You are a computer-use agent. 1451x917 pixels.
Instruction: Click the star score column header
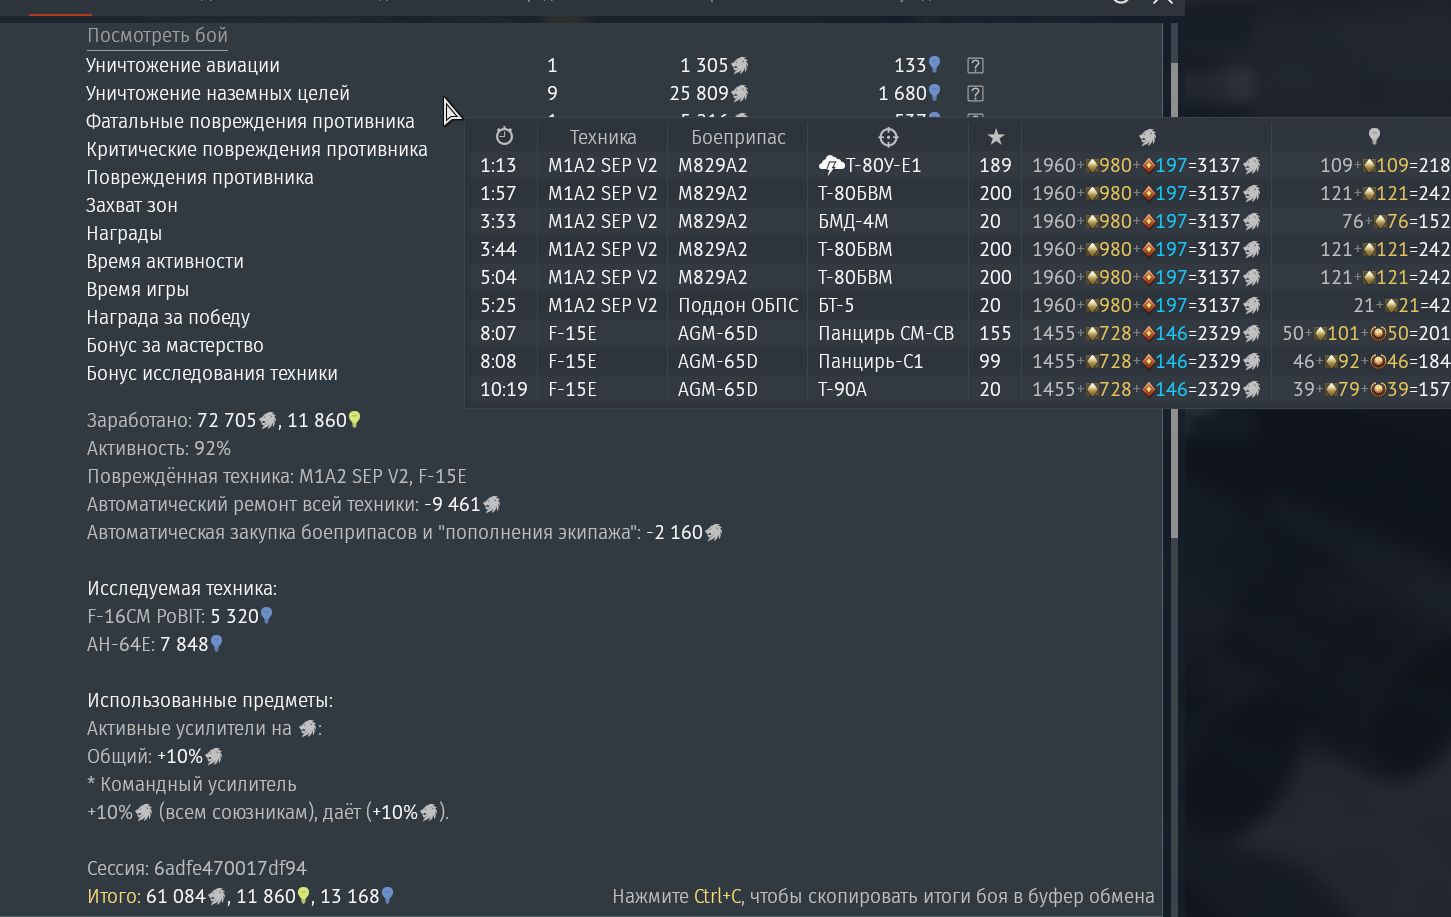(995, 137)
